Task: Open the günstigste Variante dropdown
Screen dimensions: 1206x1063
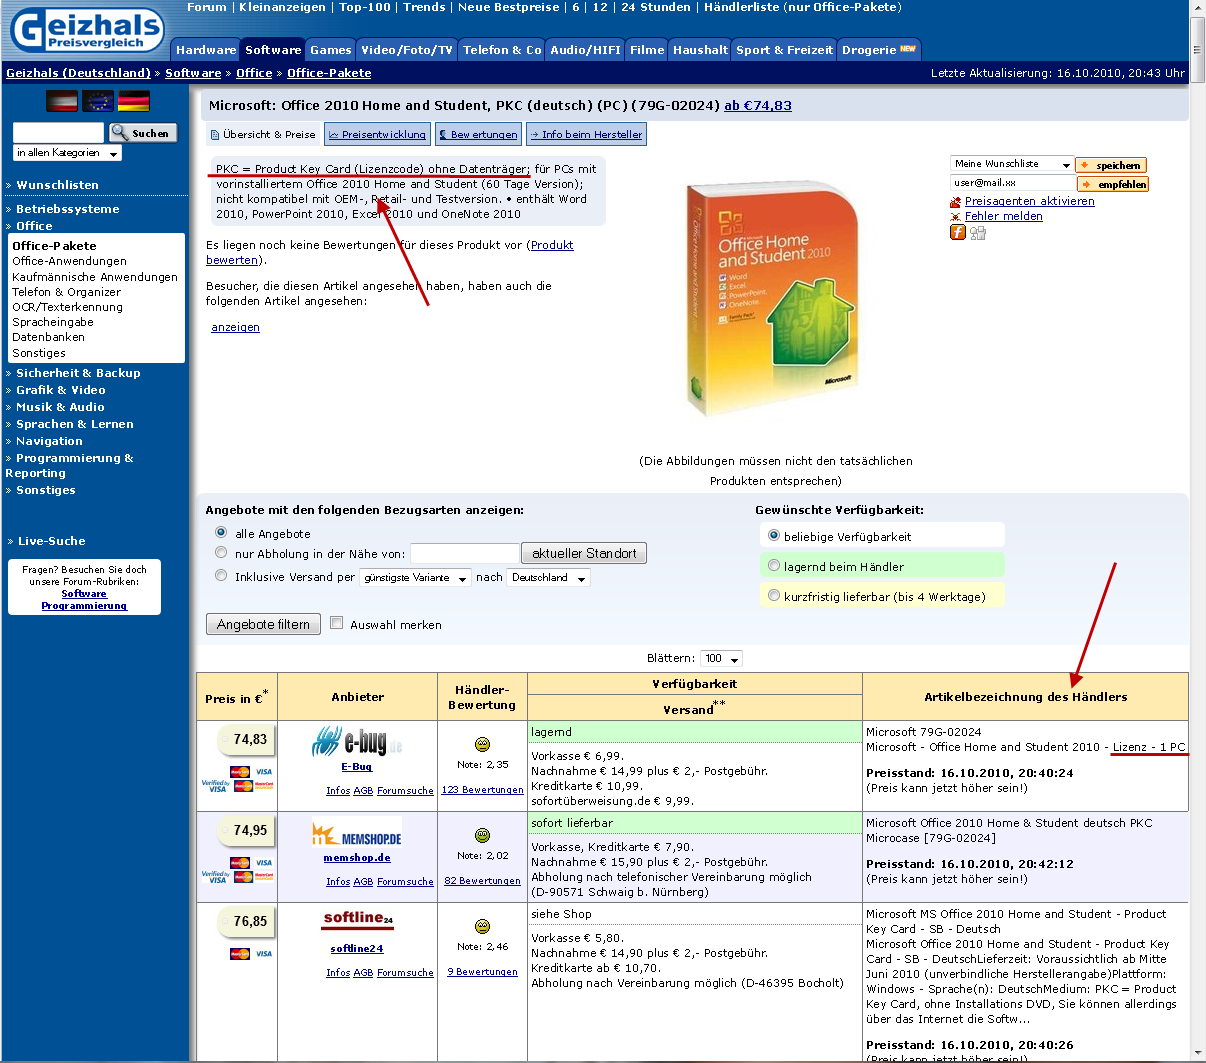Action: click(415, 578)
